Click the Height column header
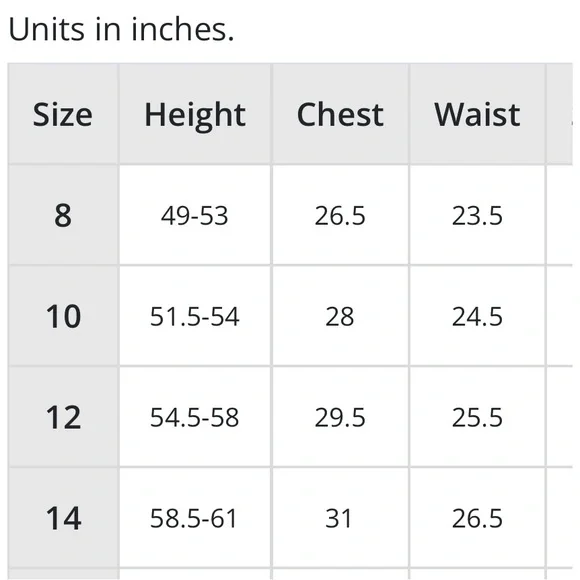 click(195, 115)
